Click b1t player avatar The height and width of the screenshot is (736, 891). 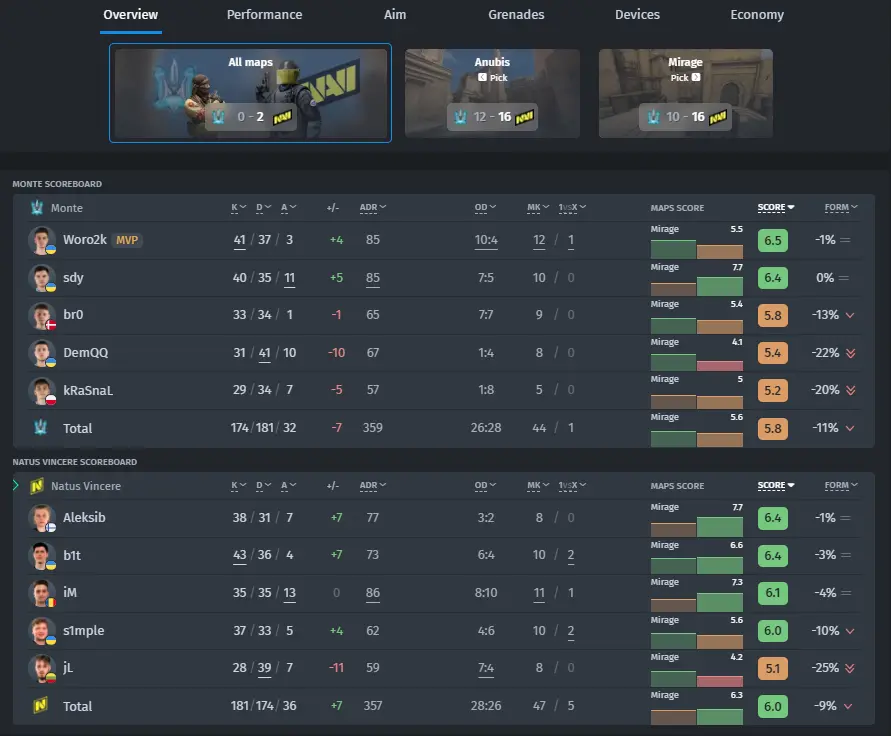tap(41, 555)
